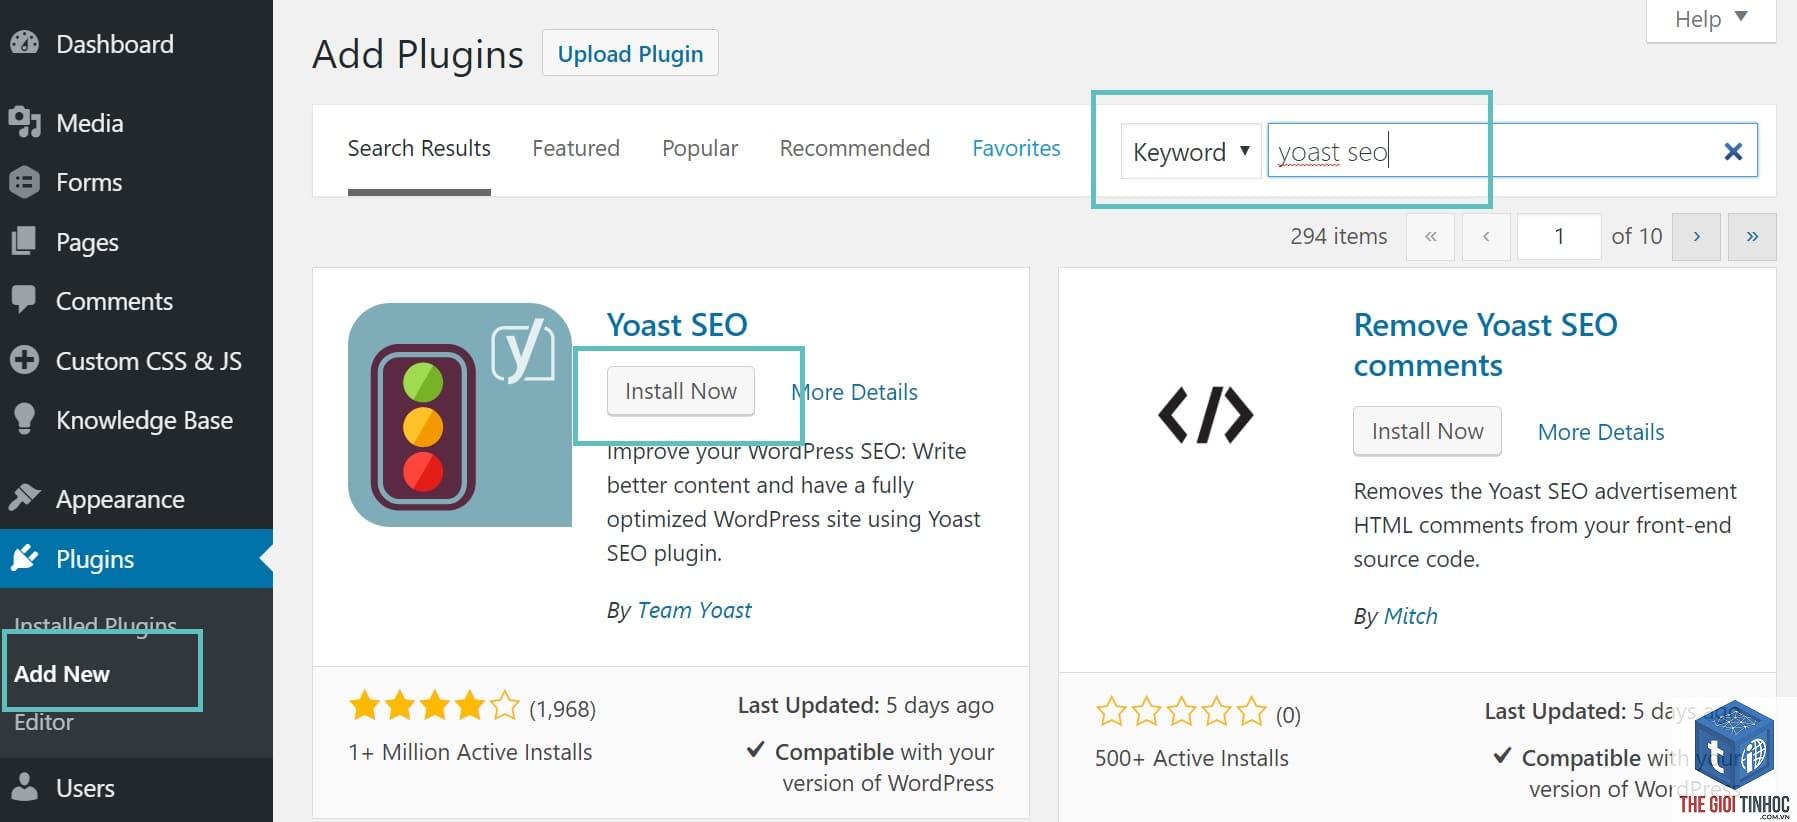1797x822 pixels.
Task: Open the Users menu item
Action: 136,788
